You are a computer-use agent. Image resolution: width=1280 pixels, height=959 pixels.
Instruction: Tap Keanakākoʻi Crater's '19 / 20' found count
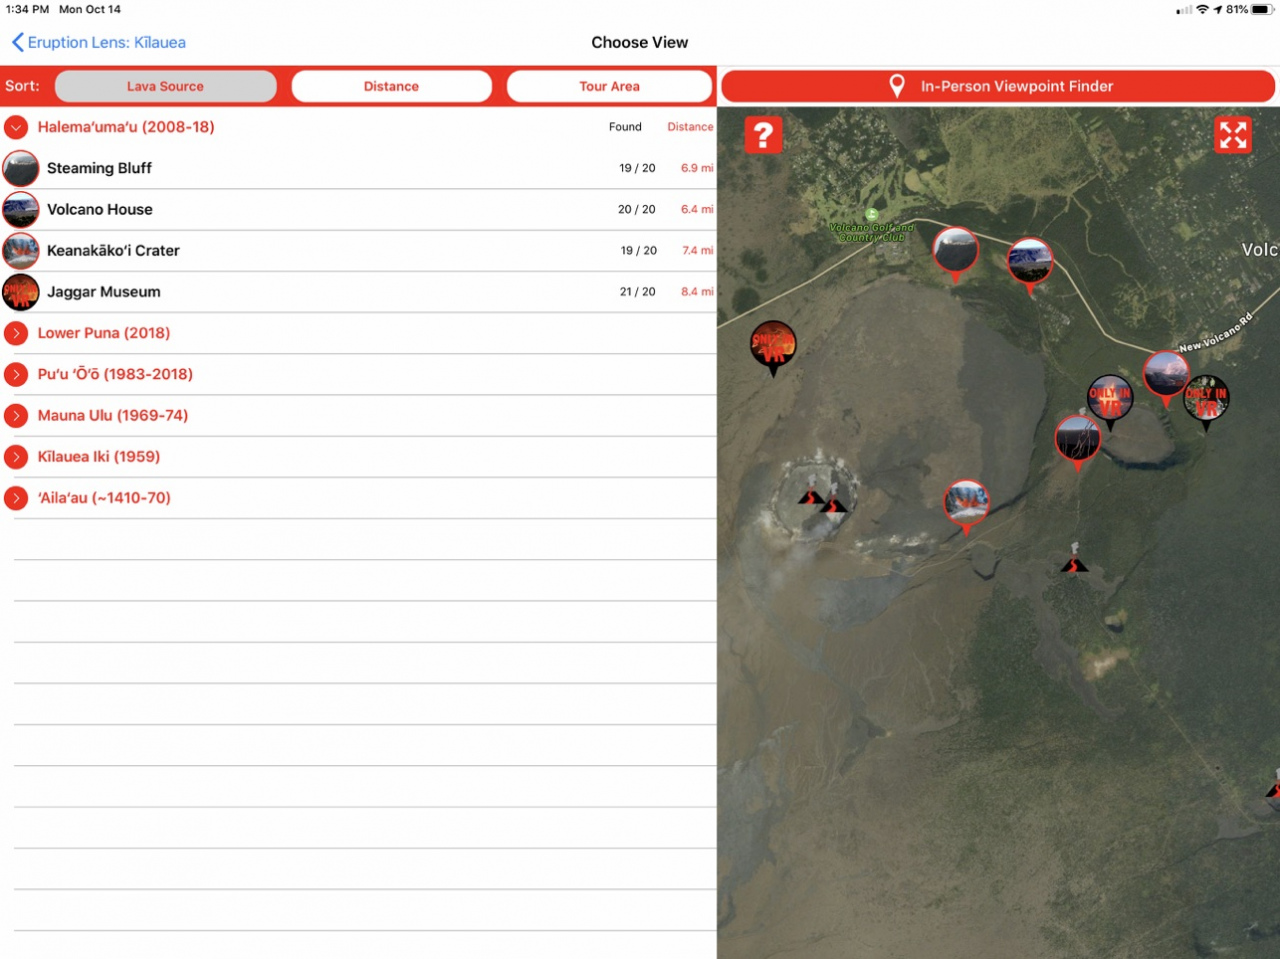pyautogui.click(x=638, y=250)
